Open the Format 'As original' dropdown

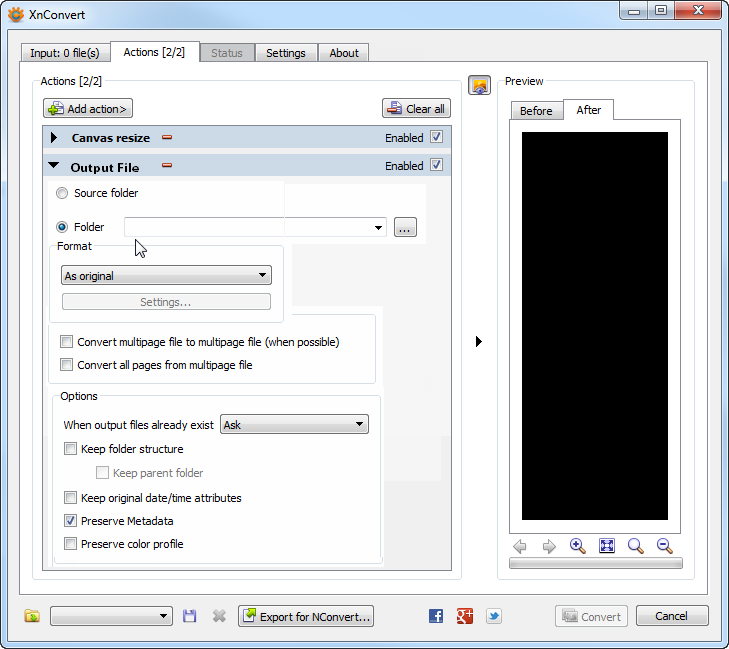pyautogui.click(x=166, y=275)
